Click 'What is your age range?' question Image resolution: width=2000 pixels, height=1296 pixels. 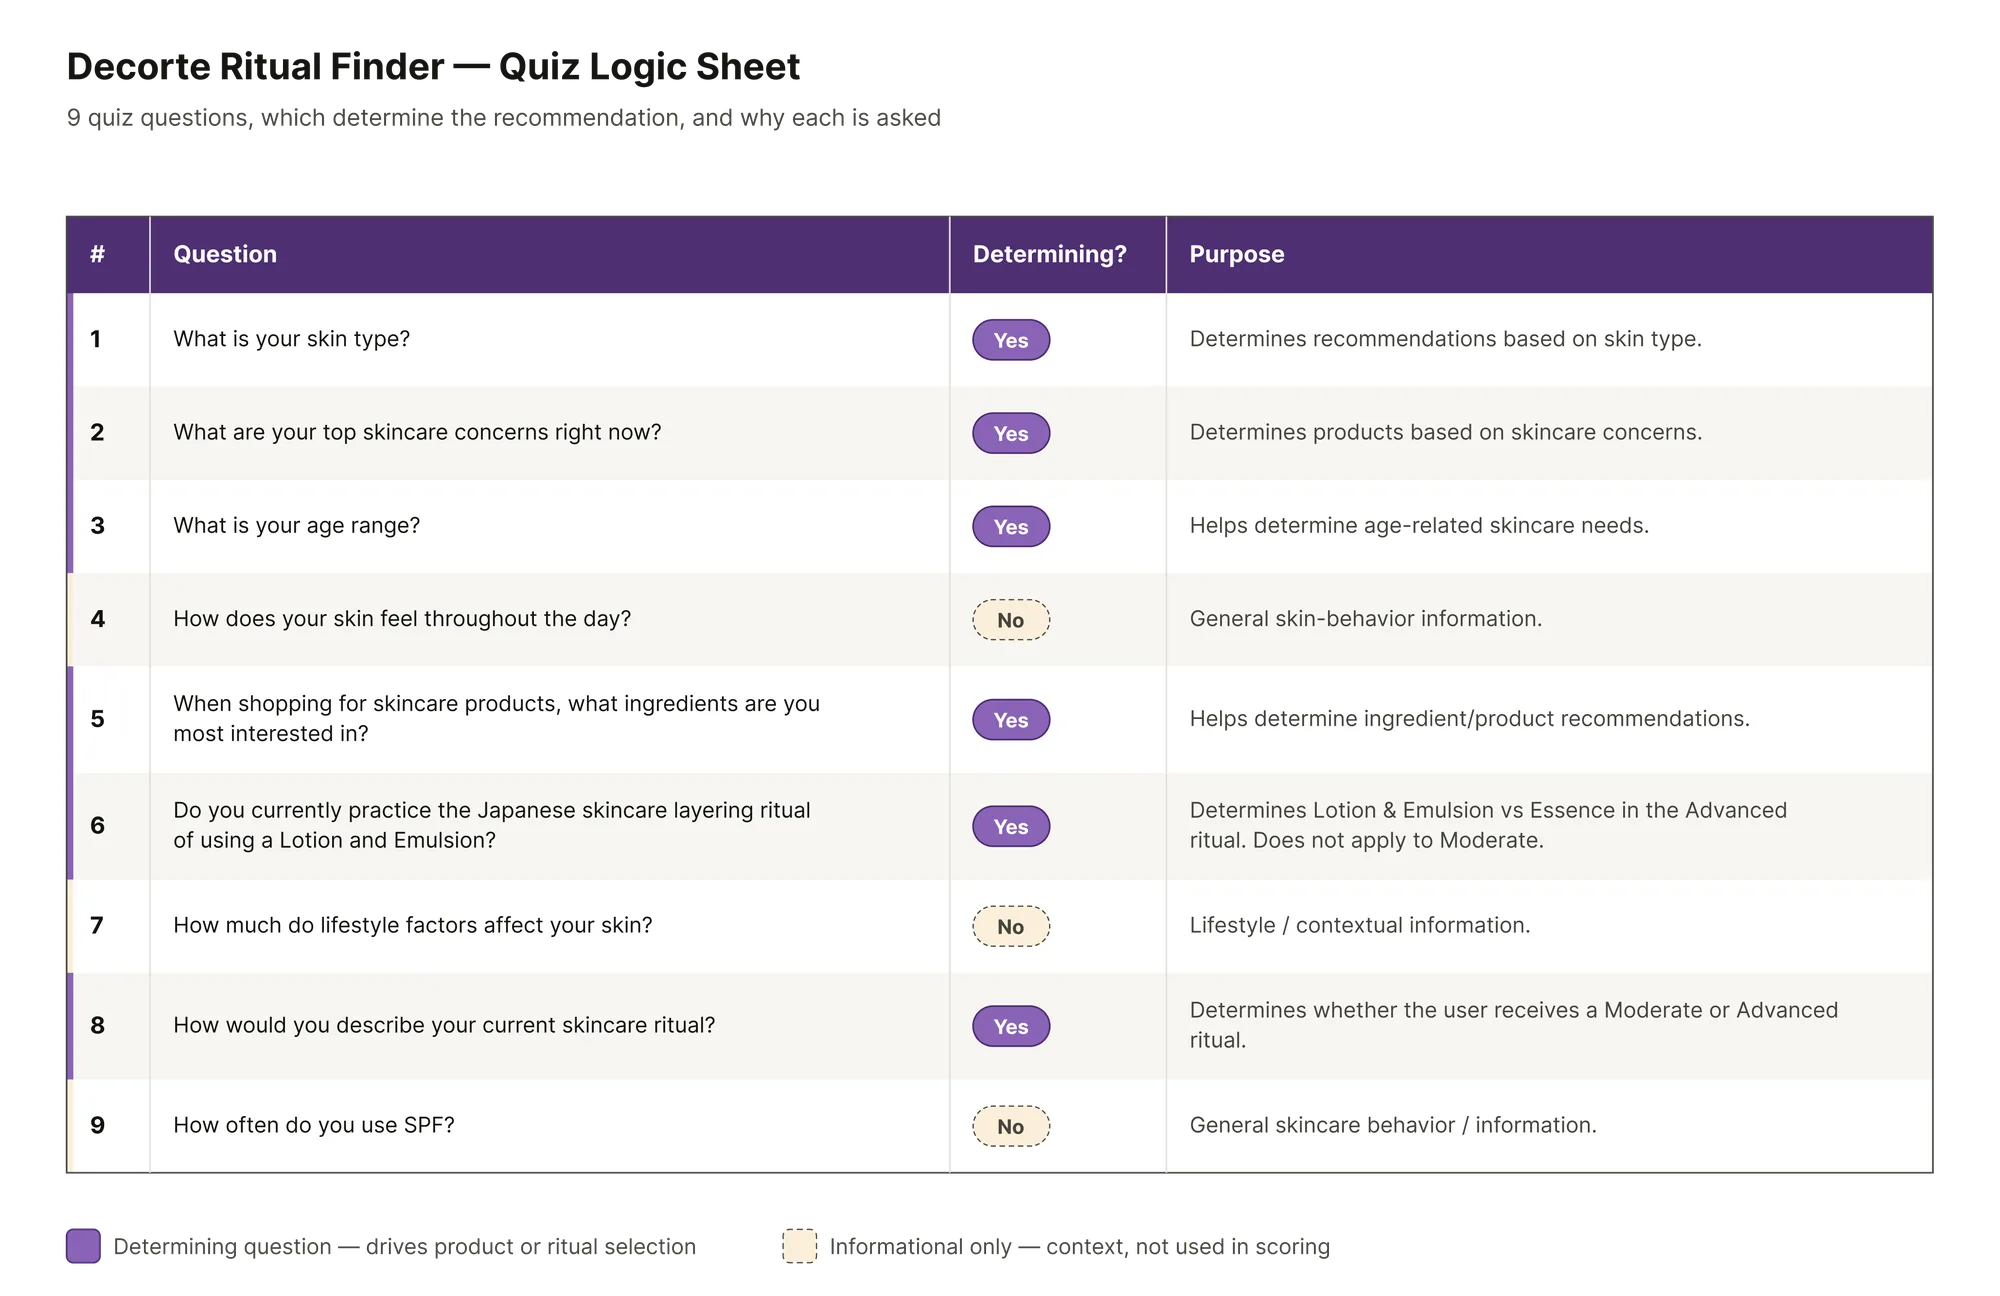(297, 525)
